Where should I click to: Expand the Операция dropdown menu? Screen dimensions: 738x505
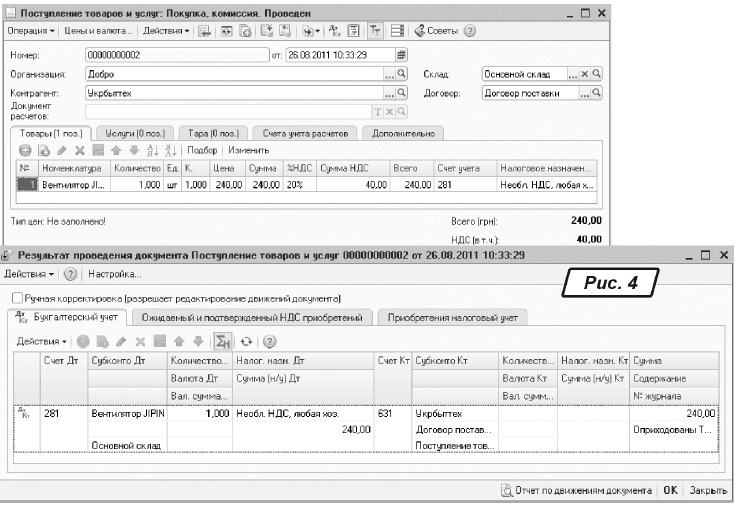pos(32,30)
